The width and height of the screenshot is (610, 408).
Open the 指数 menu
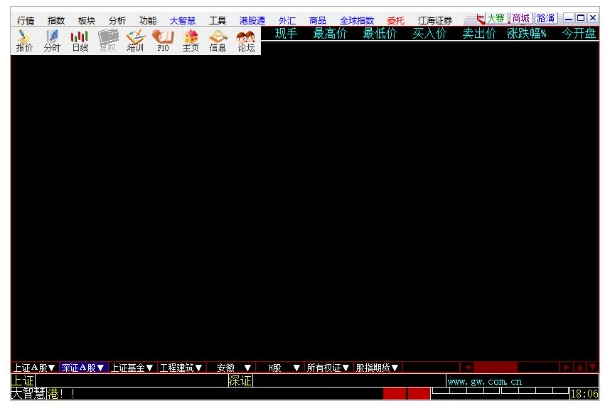[x=56, y=20]
